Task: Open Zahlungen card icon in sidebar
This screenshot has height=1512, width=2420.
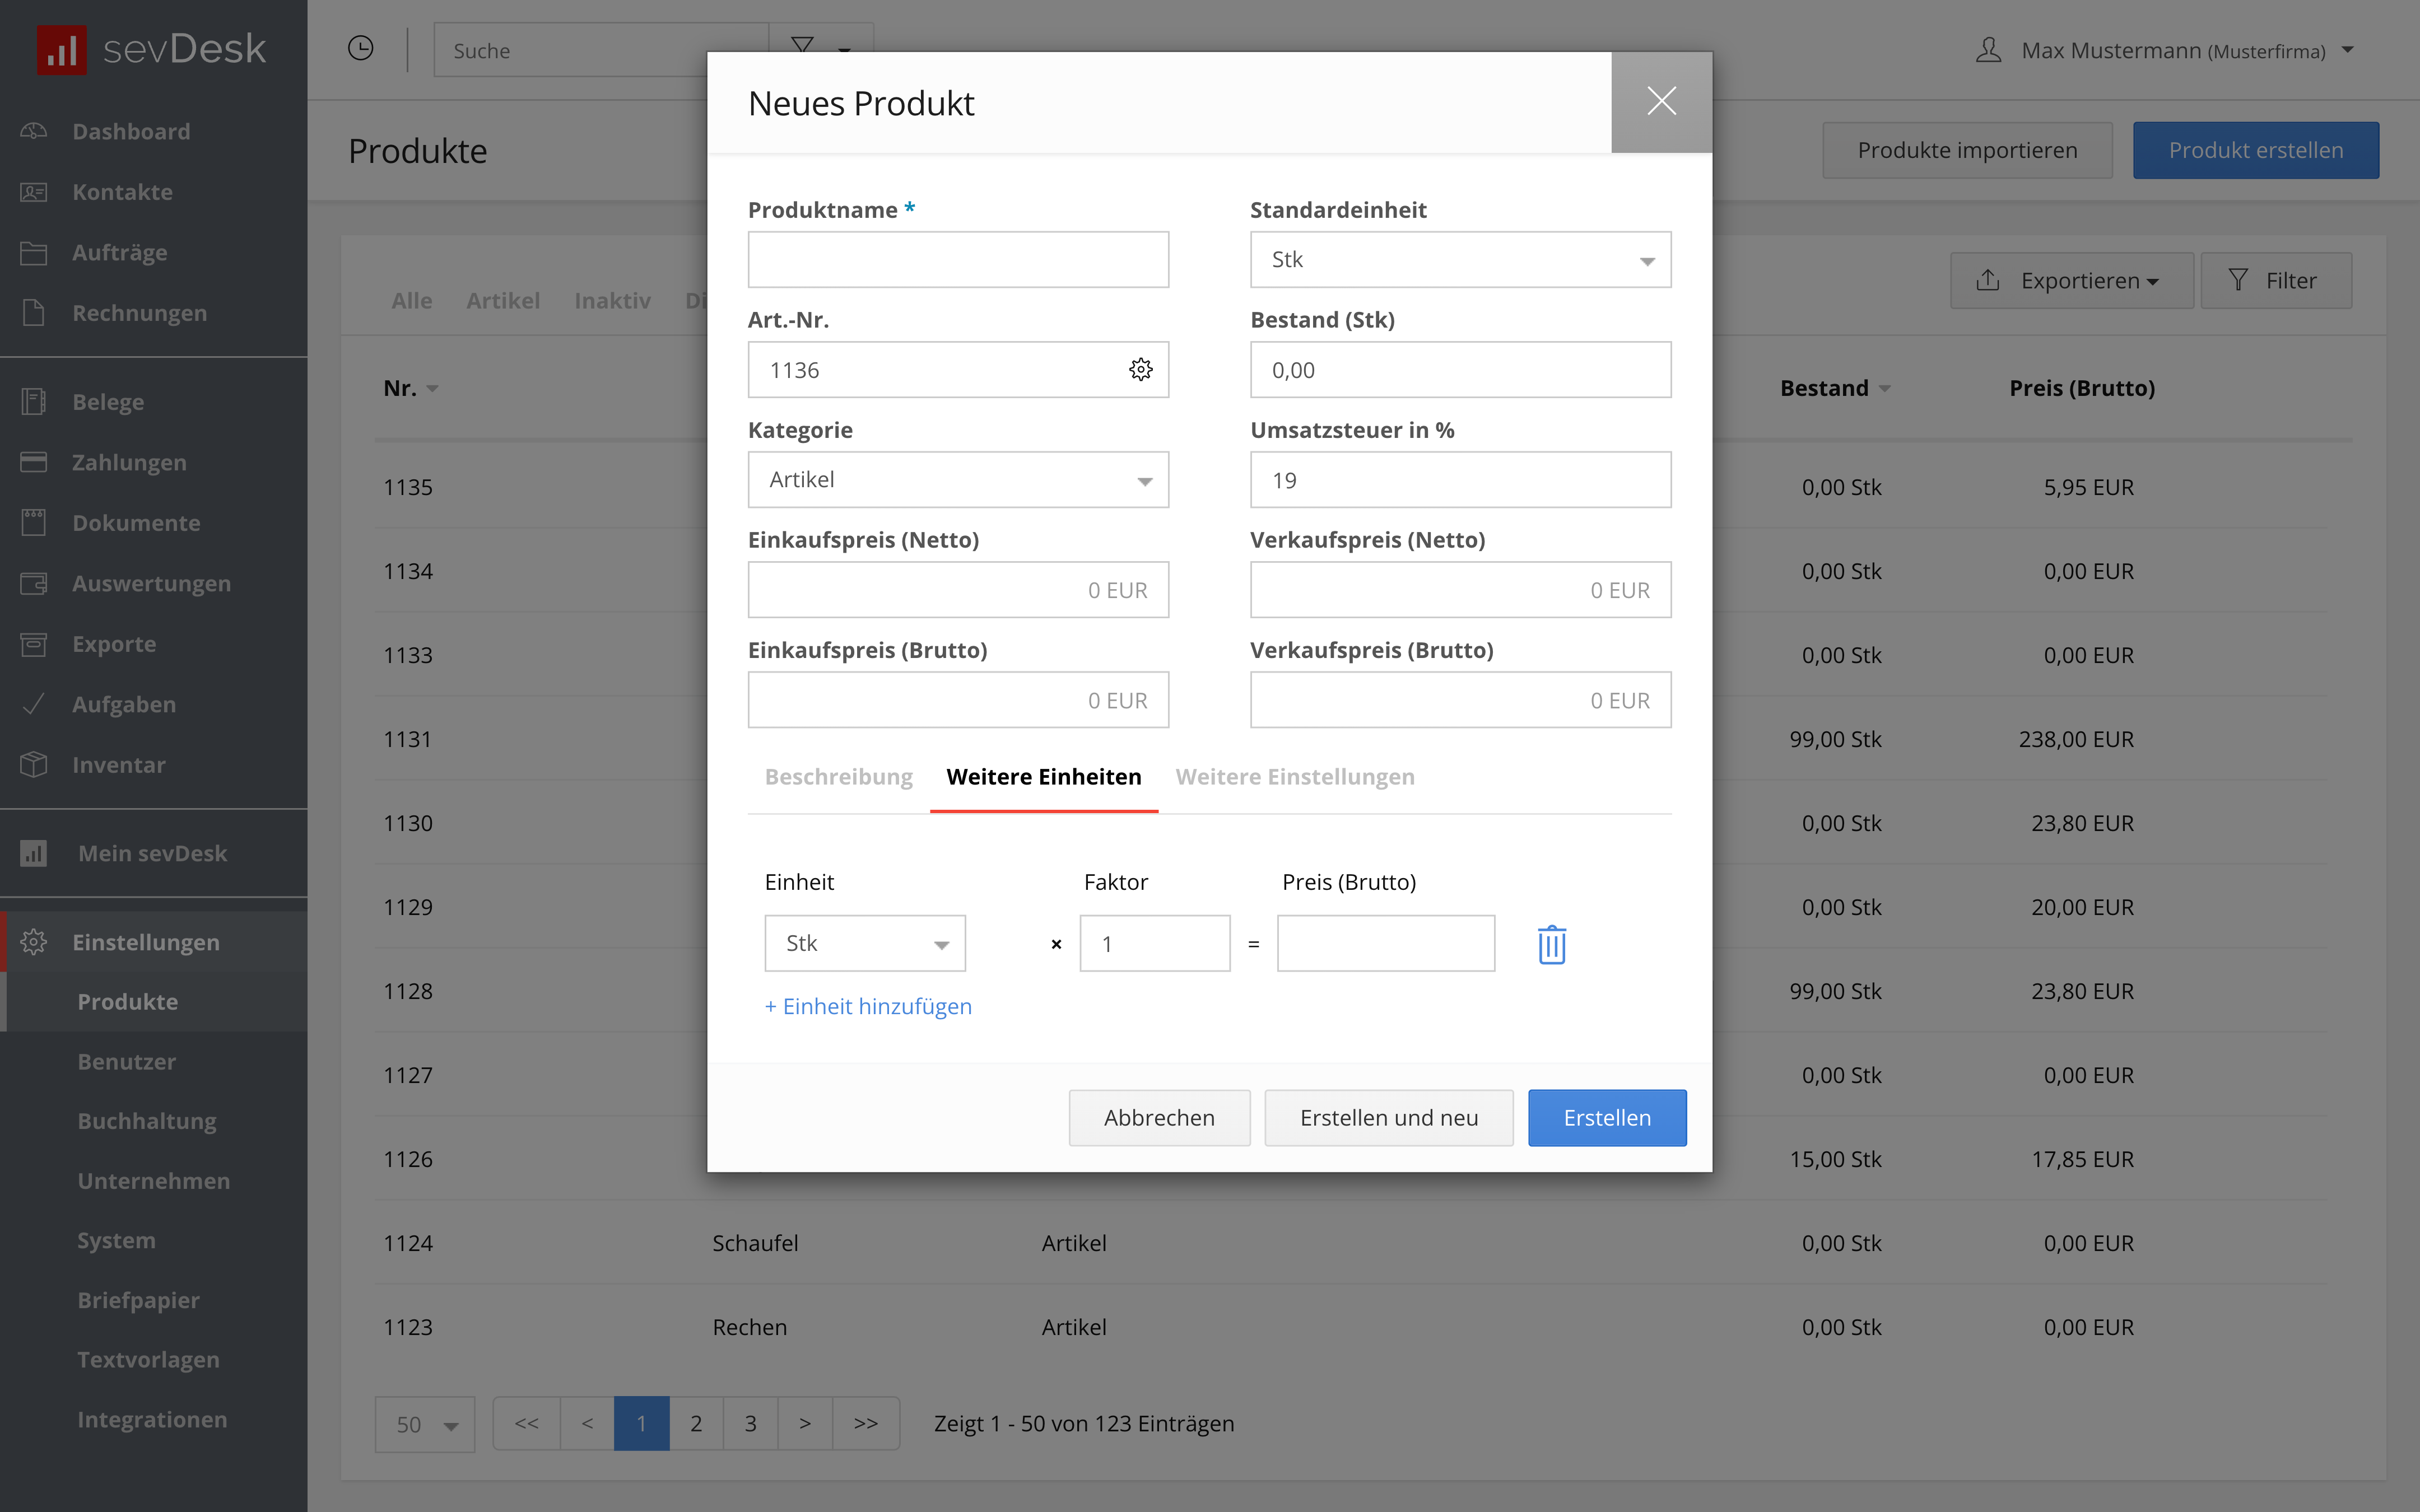Action: point(34,462)
